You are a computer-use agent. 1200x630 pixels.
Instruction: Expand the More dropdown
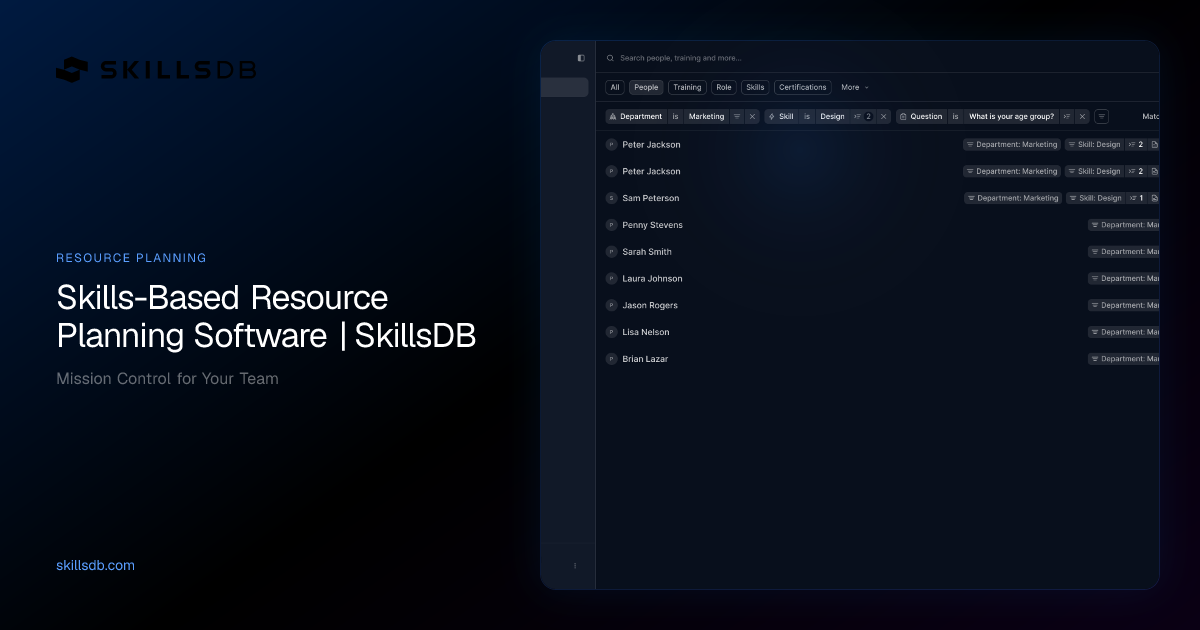click(854, 87)
